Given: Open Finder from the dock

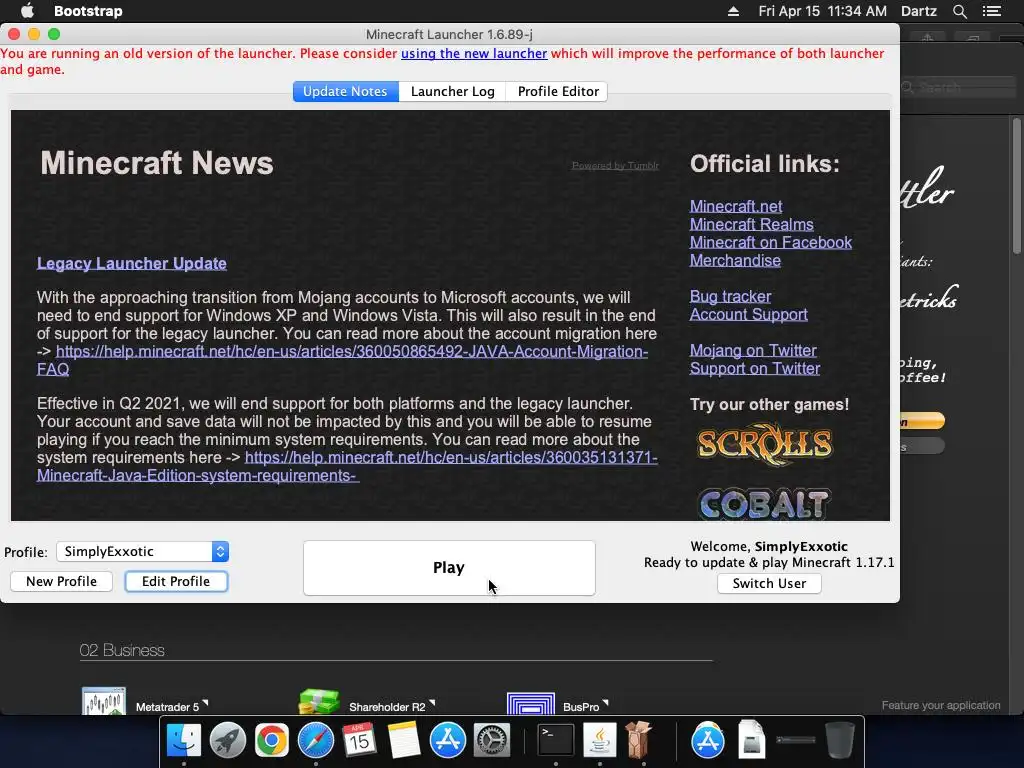Looking at the screenshot, I should 184,740.
